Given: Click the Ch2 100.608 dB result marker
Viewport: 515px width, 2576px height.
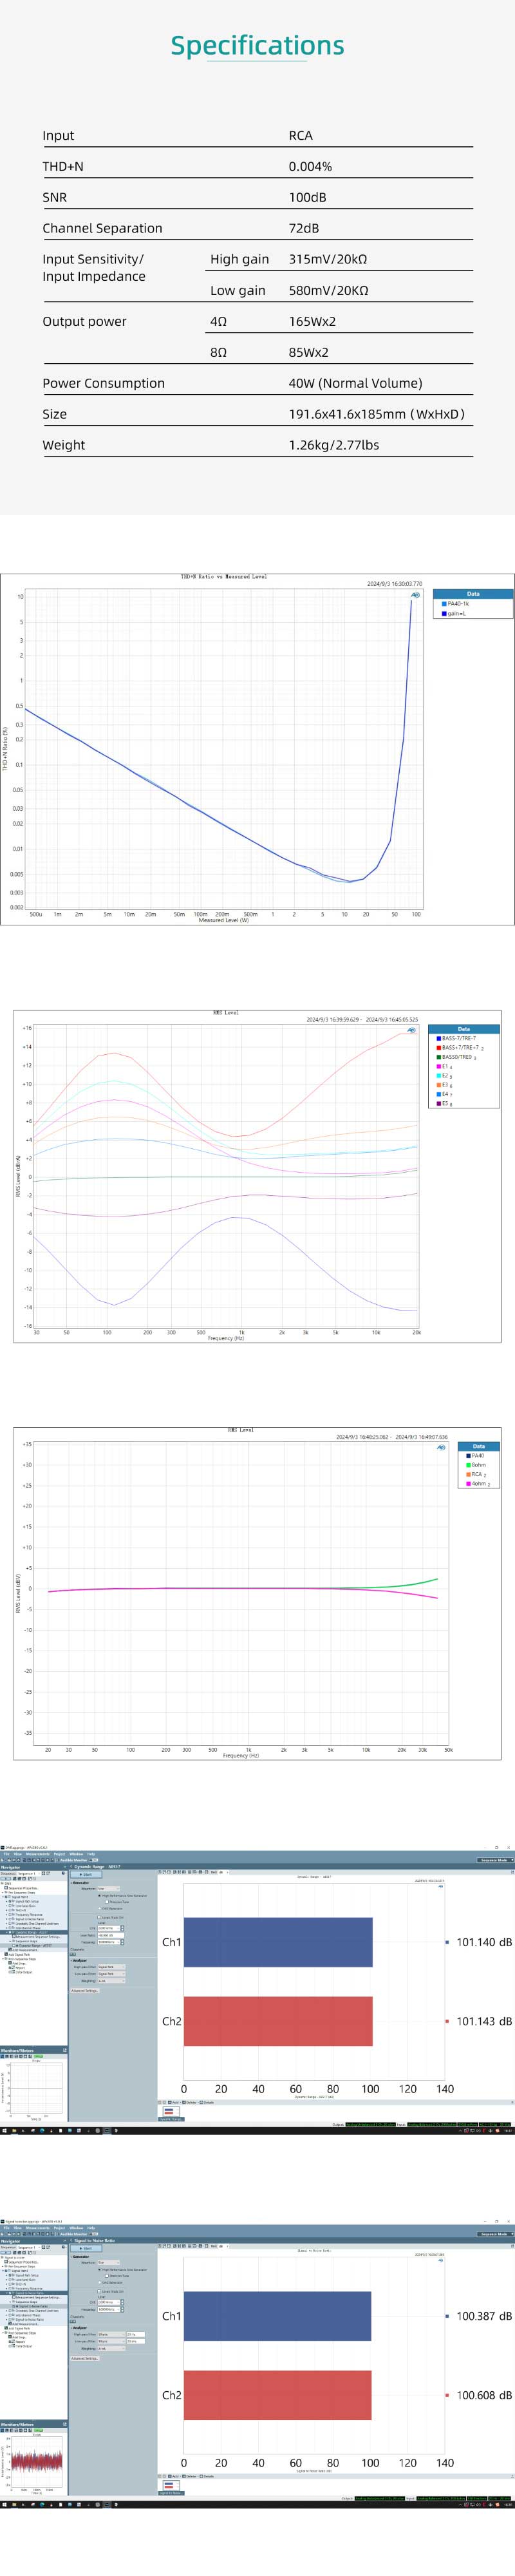Looking at the screenshot, I should pyautogui.click(x=447, y=2395).
